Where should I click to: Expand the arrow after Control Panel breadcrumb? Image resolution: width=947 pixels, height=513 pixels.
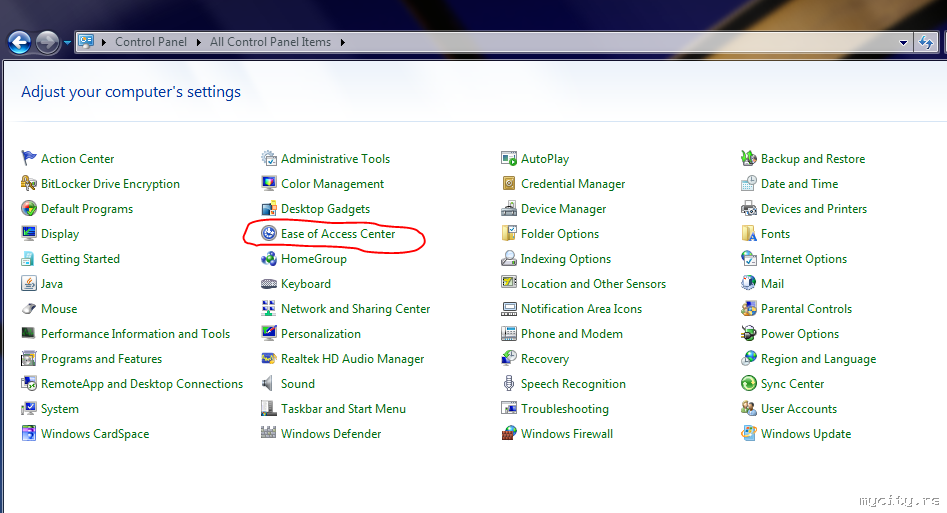199,42
